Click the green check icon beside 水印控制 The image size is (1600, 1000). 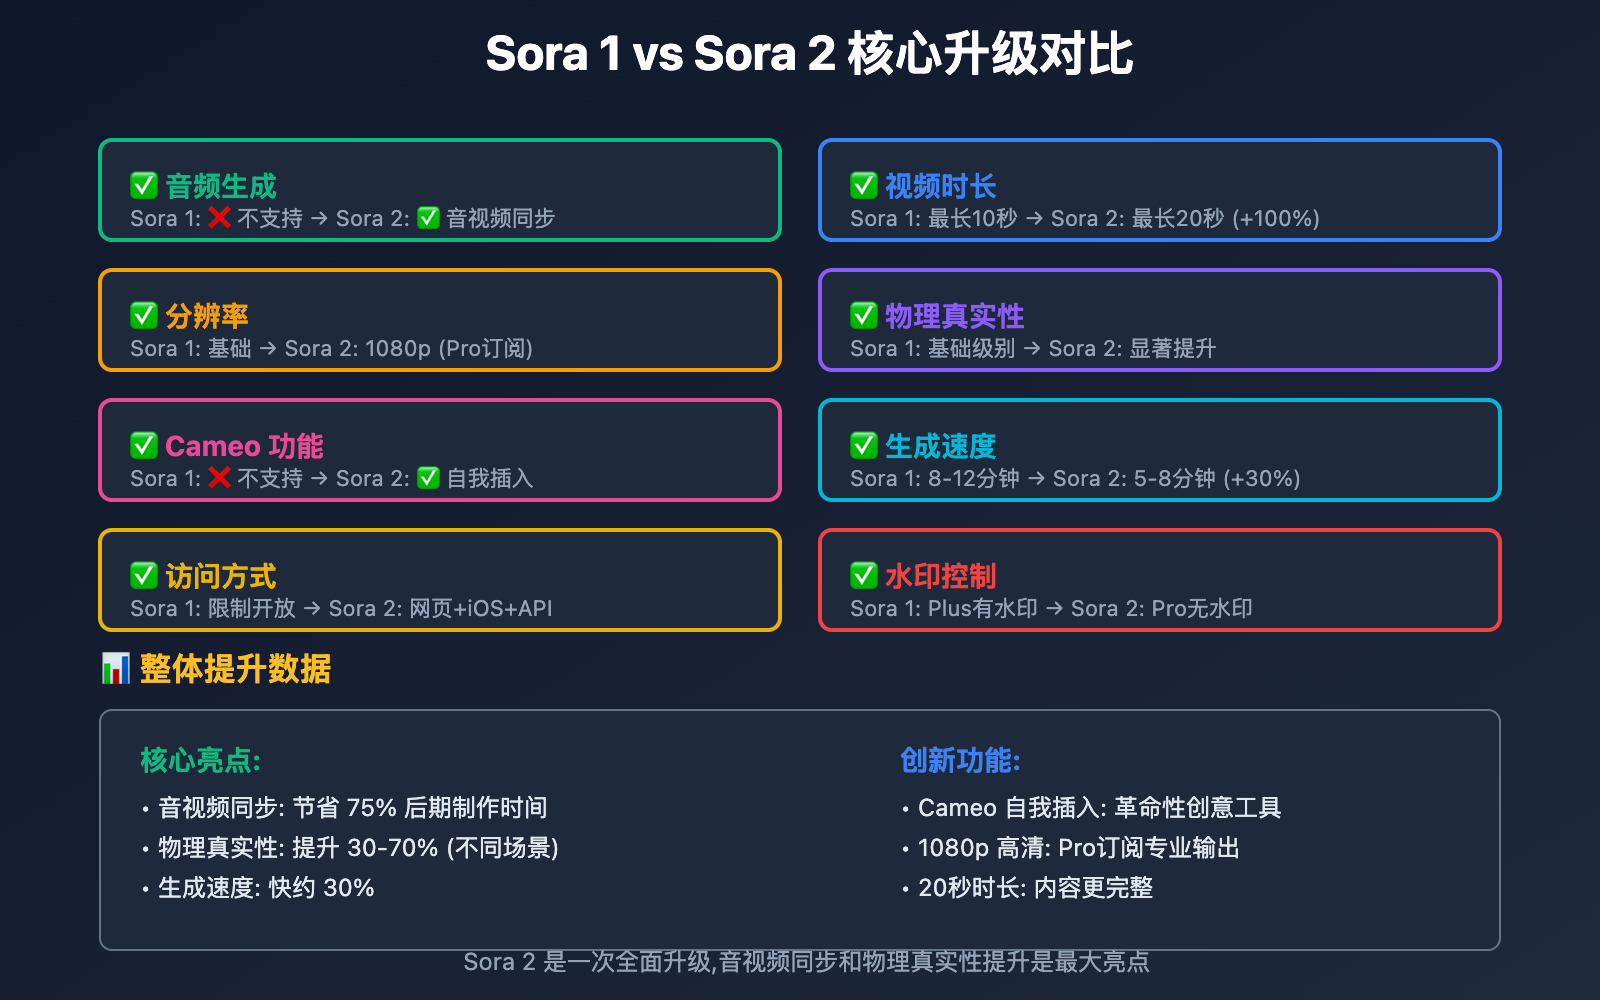click(x=863, y=575)
